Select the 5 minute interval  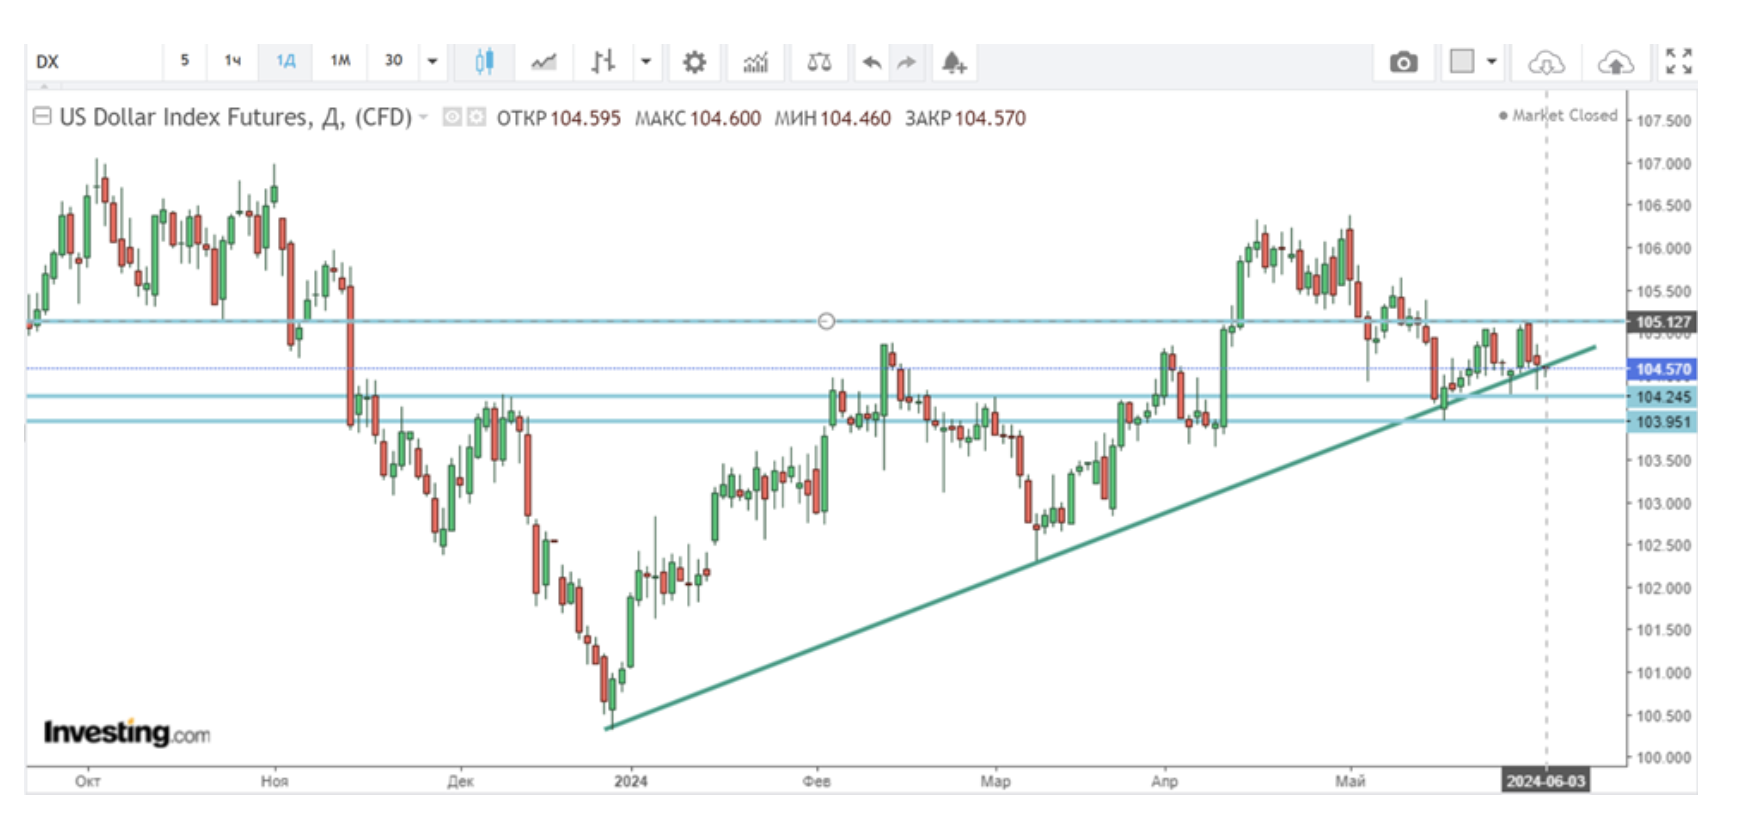[x=184, y=60]
